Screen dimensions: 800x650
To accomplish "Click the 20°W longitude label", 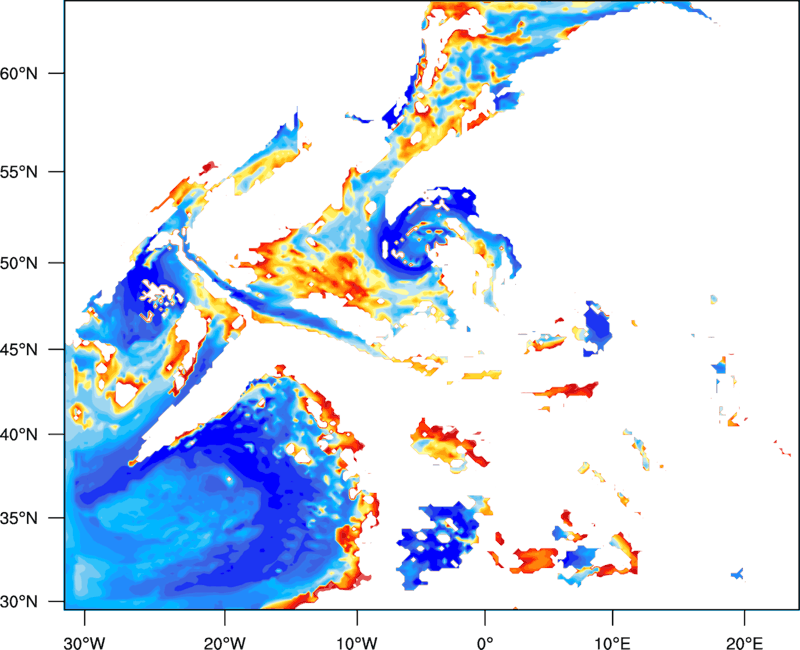I will point(224,643).
